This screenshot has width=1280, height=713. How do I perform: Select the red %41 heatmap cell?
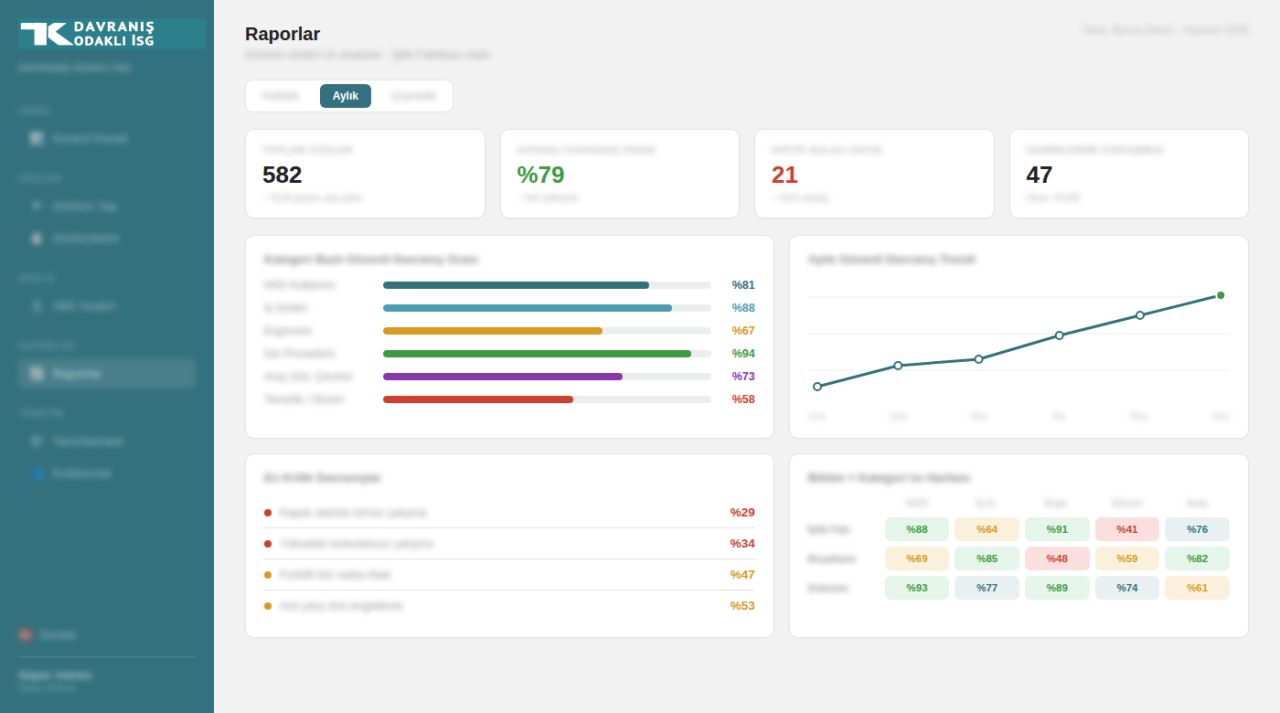coord(1127,529)
